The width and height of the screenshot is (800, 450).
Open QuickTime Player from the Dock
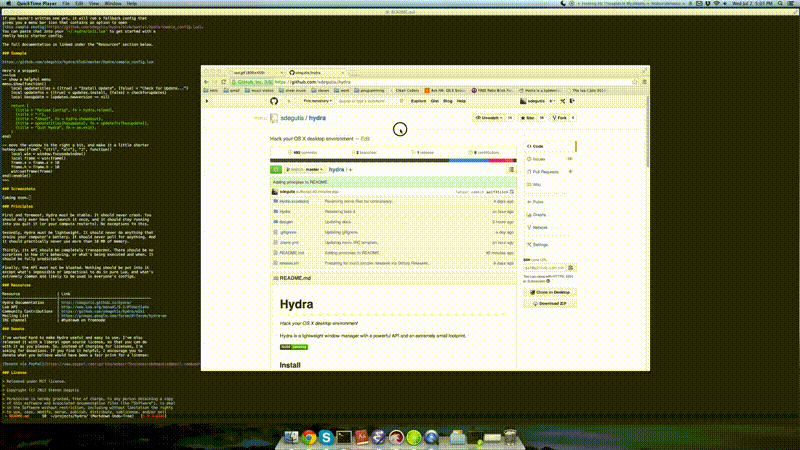tap(431, 437)
